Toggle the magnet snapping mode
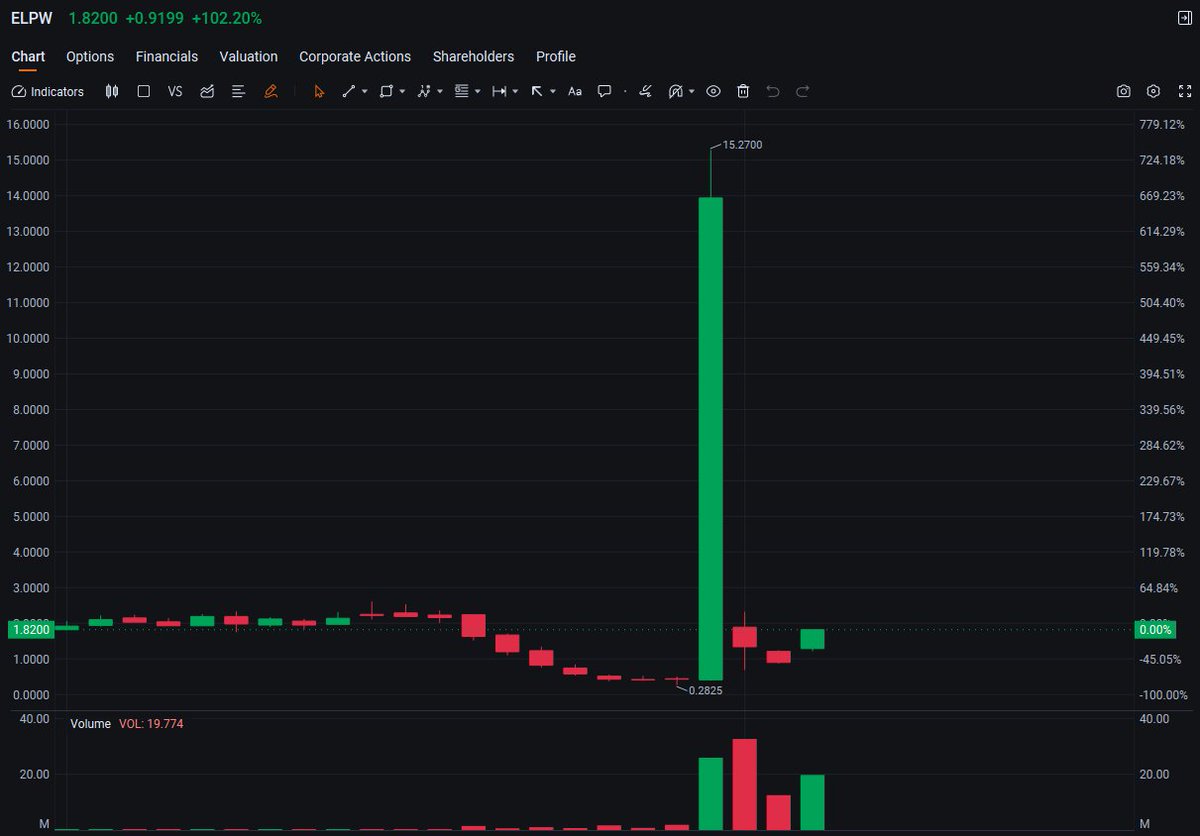The height and width of the screenshot is (836, 1200). (x=675, y=91)
